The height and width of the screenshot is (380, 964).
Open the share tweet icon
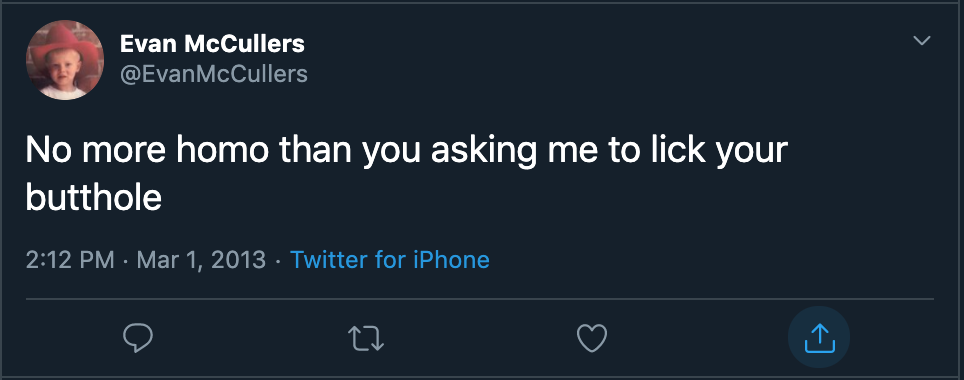[x=820, y=338]
